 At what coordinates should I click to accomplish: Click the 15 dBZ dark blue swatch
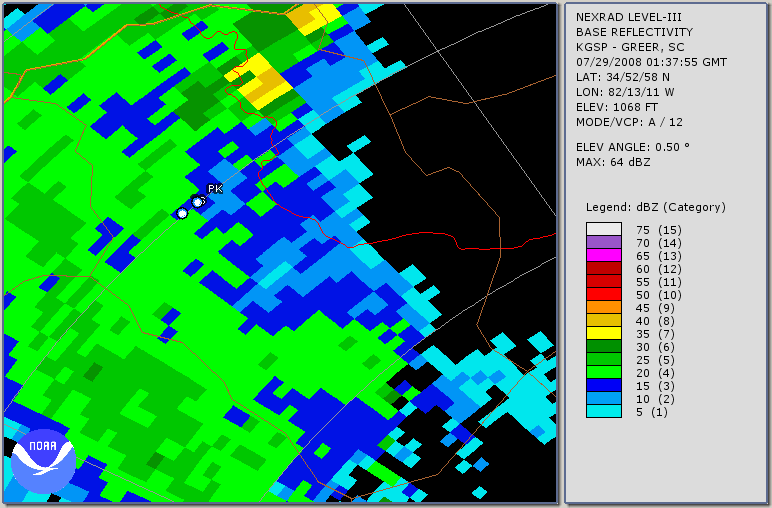[x=604, y=385]
